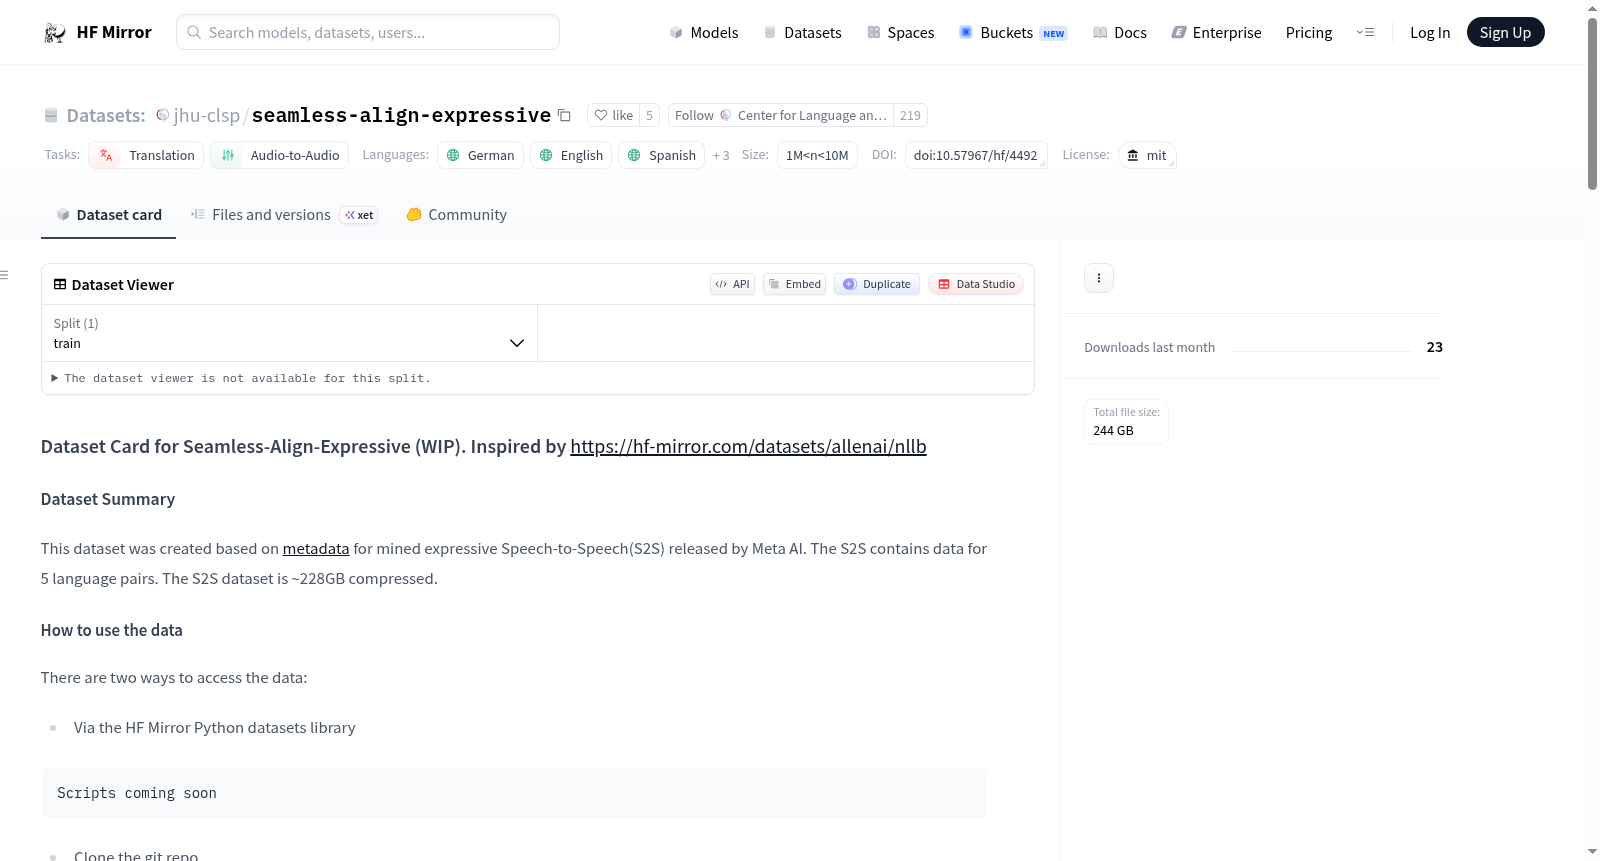Expand the navigation overflow menu icon
The height and width of the screenshot is (861, 1600).
1365,33
